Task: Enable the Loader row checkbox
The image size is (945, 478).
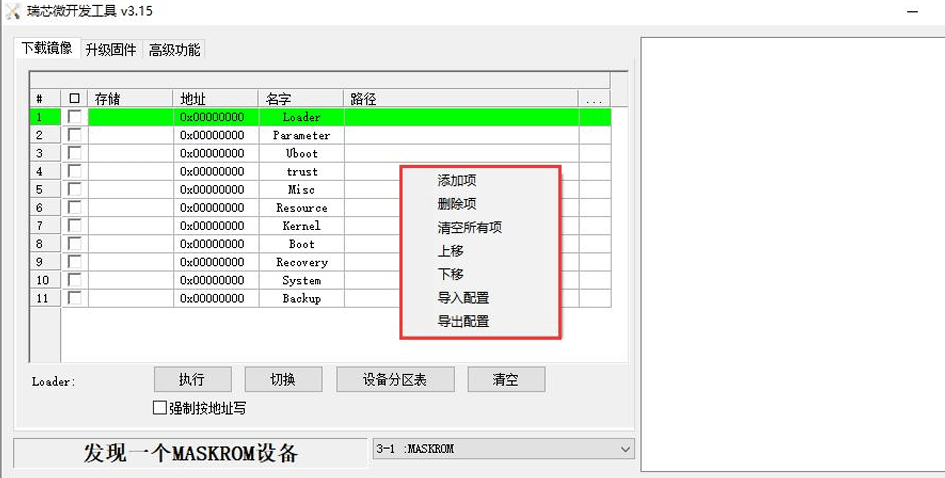Action: click(74, 117)
